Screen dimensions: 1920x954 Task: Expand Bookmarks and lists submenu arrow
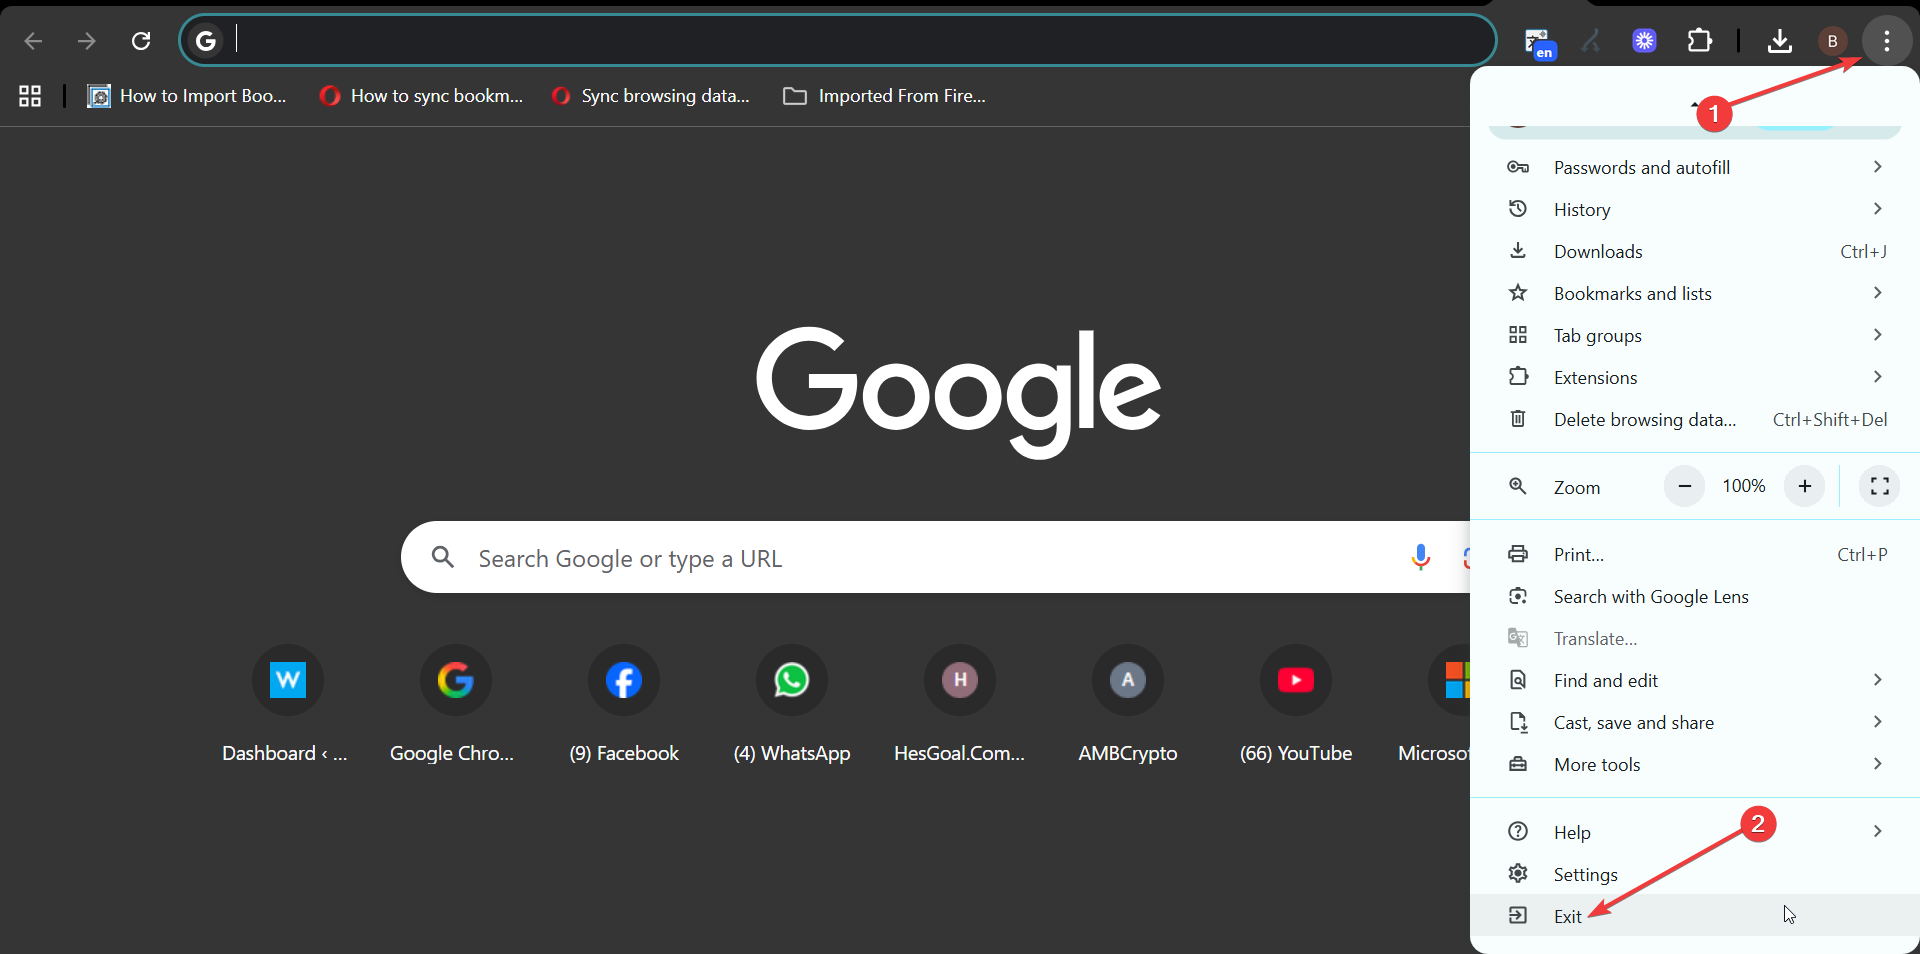pyautogui.click(x=1877, y=293)
